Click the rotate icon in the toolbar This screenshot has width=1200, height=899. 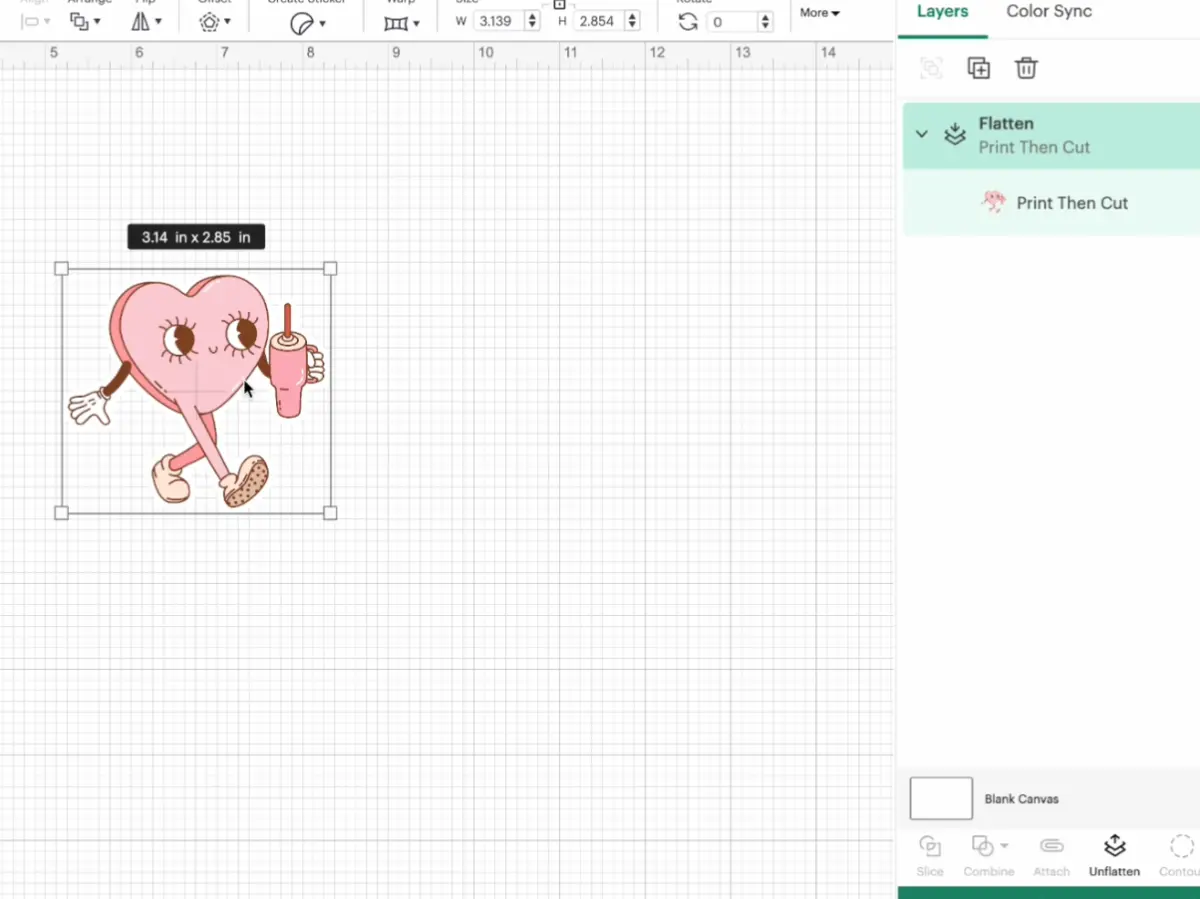tap(688, 22)
